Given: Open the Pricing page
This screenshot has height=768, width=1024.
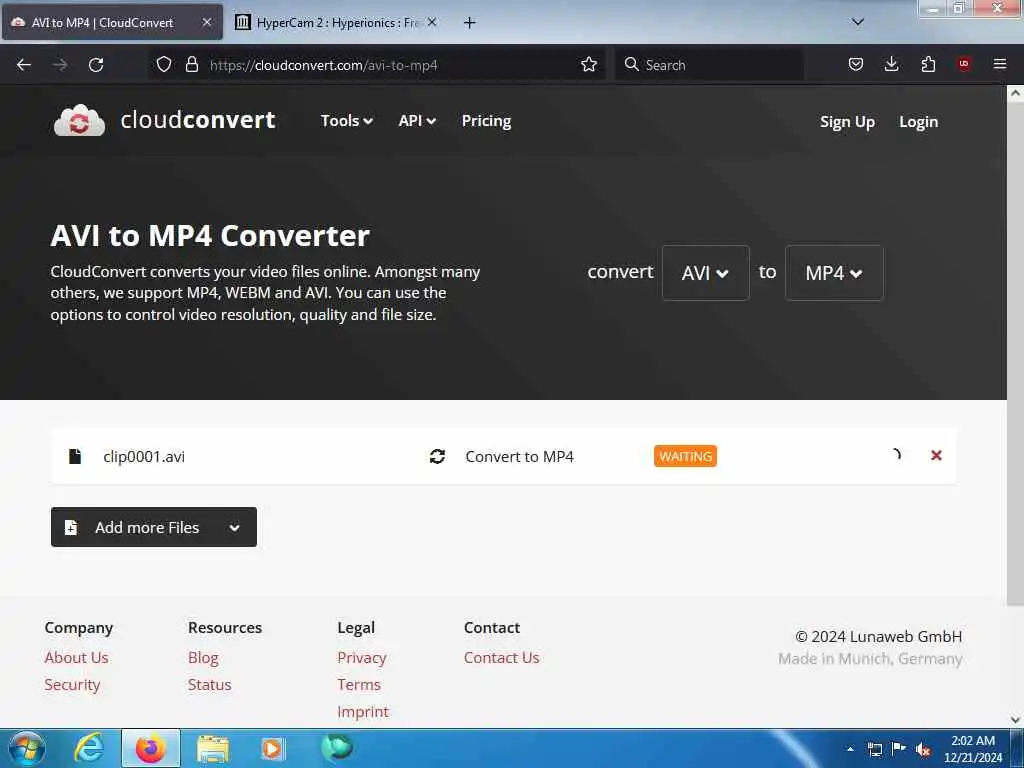Looking at the screenshot, I should coord(487,121).
